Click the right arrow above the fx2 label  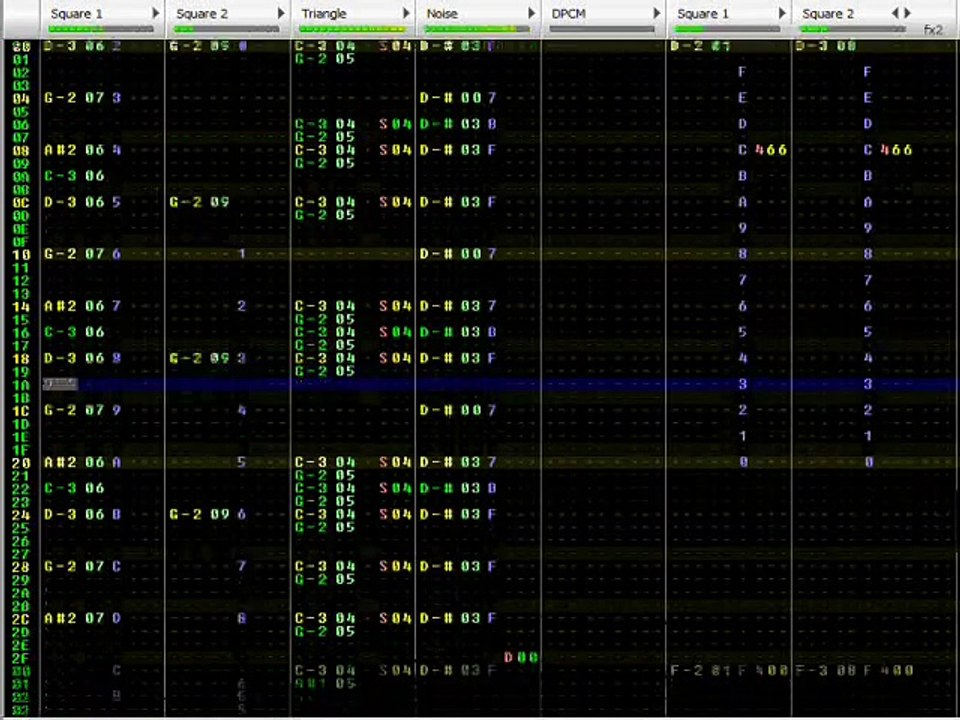pyautogui.click(x=907, y=13)
